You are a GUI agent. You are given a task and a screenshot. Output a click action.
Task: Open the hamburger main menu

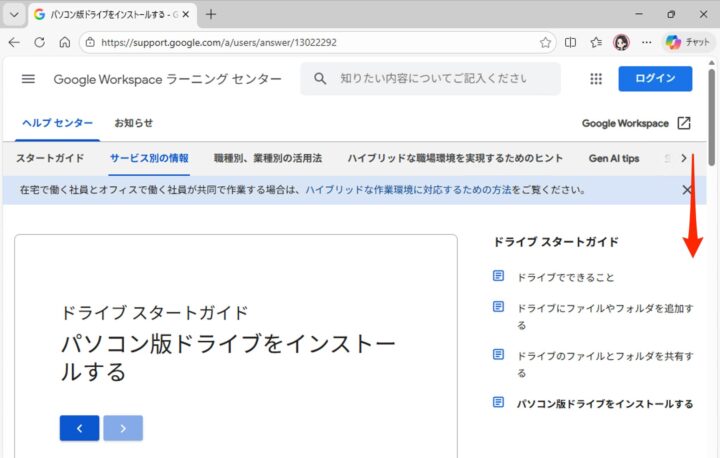tap(28, 80)
